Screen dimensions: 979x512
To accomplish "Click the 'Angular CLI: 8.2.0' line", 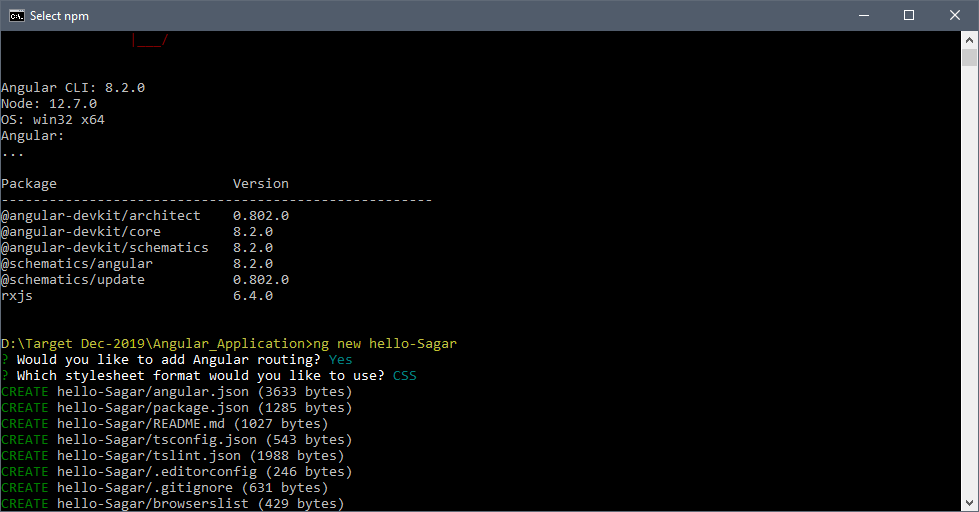I will pyautogui.click(x=73, y=88).
